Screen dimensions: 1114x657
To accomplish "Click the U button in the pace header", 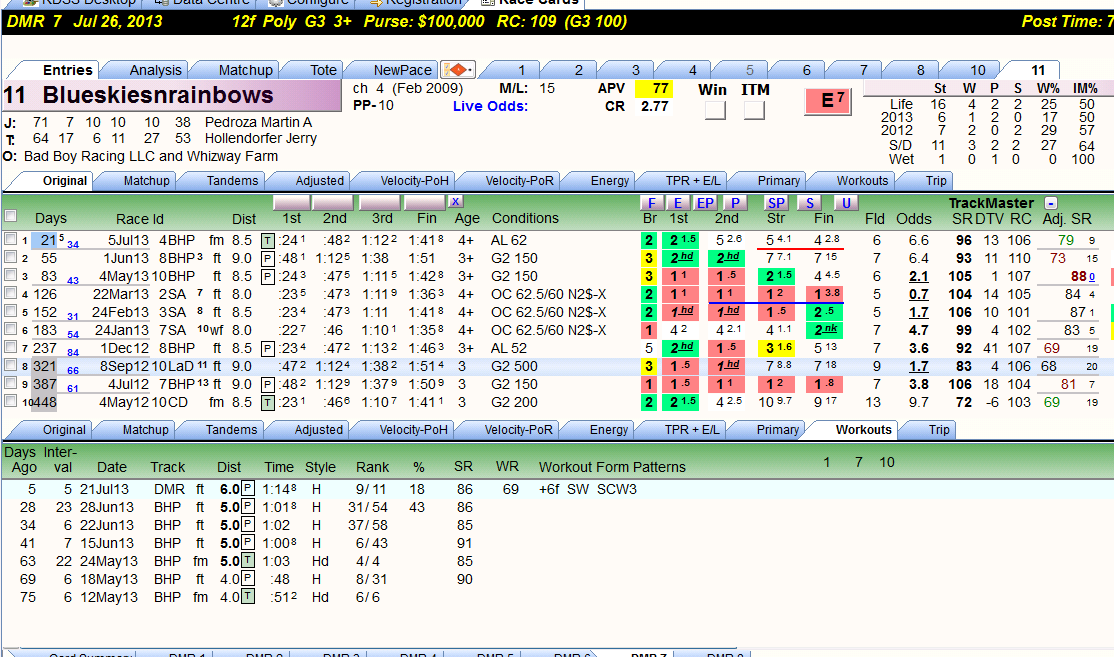I will point(845,203).
